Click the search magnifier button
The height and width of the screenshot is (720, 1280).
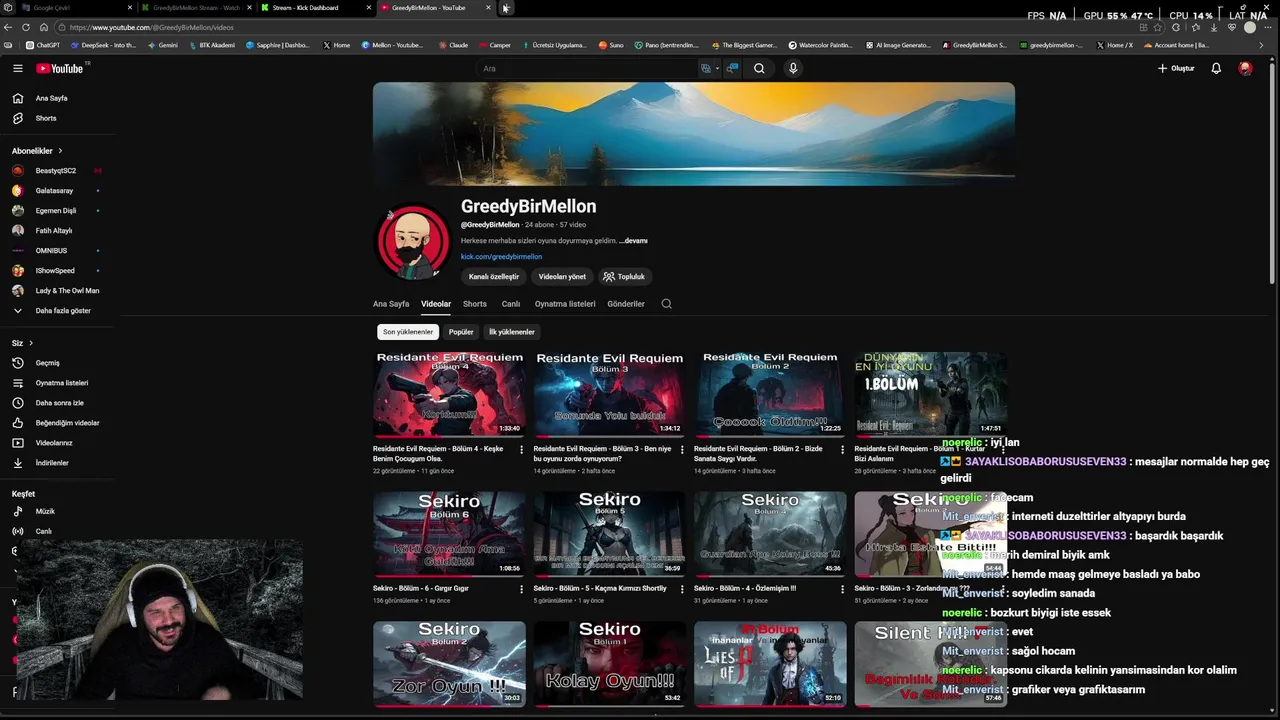pos(759,68)
